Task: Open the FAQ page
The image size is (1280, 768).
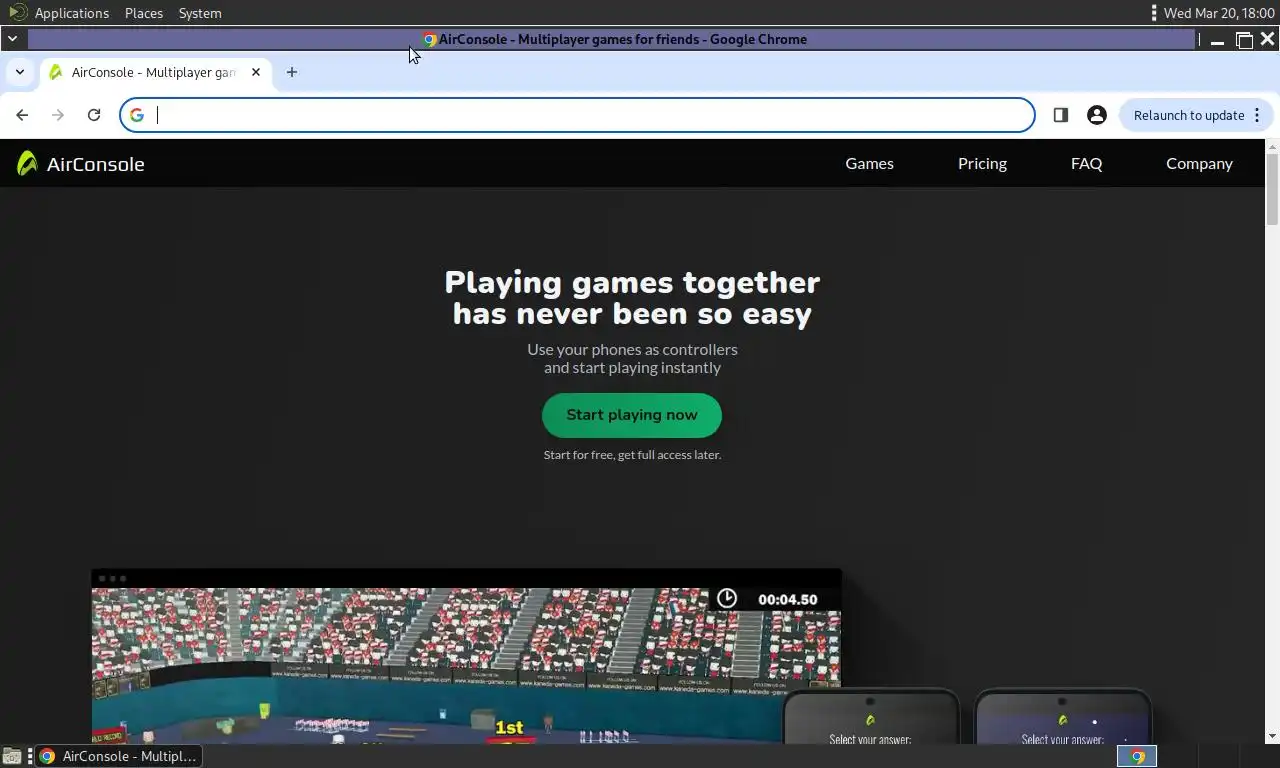Action: [x=1086, y=163]
